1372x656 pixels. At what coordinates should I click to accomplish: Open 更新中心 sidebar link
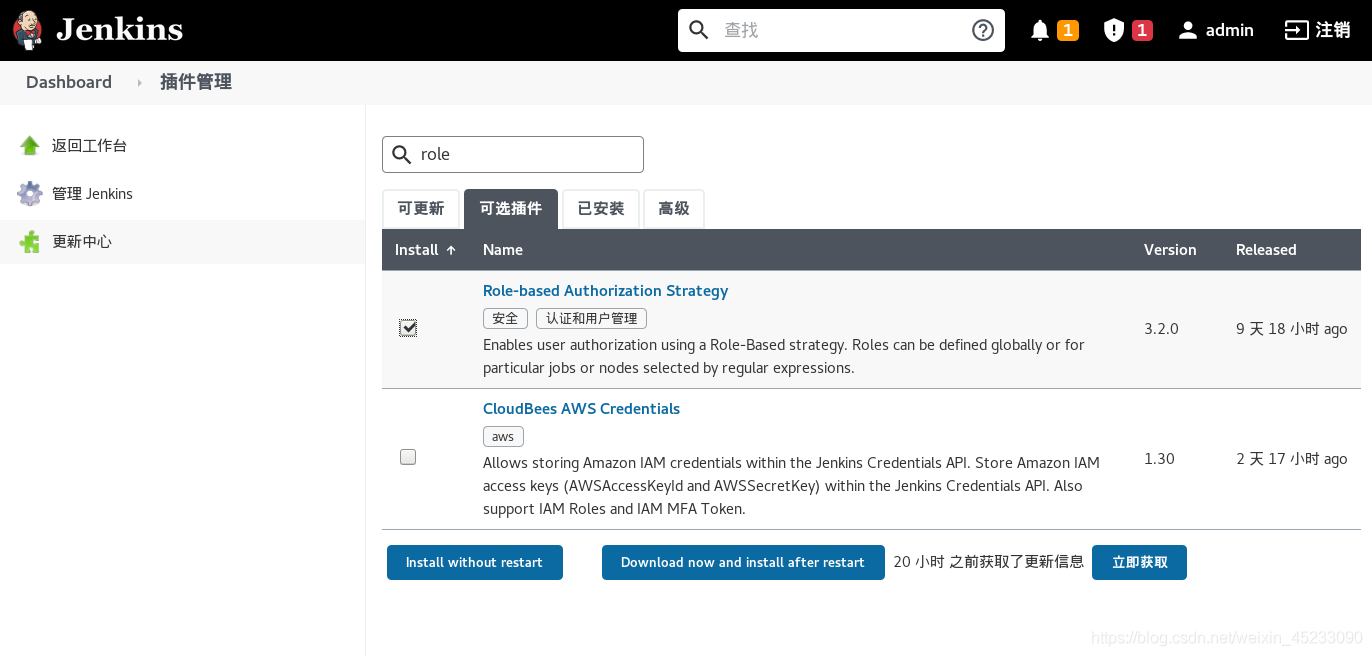82,242
